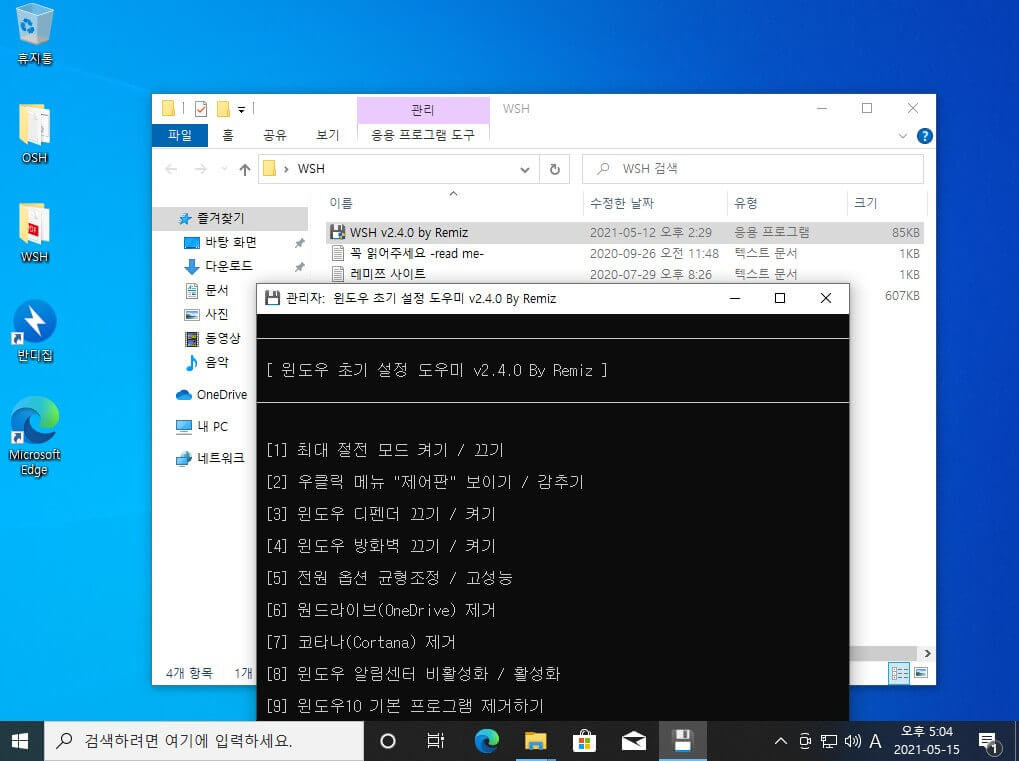Go up one folder level
This screenshot has width=1019, height=761.
click(244, 170)
